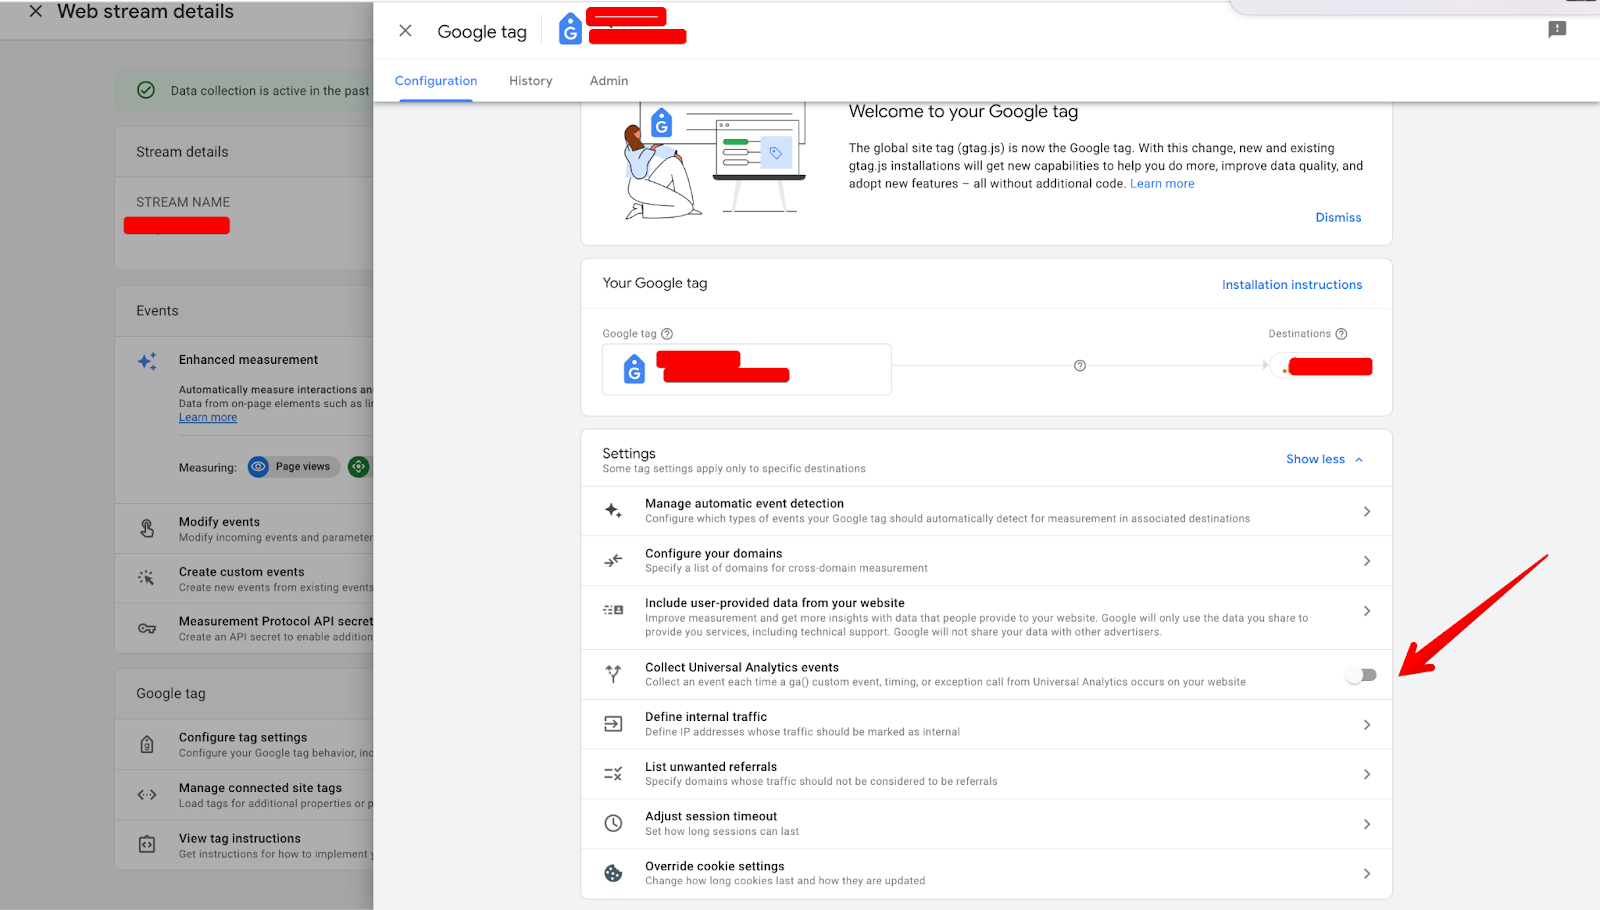Expand Configure your domains chevron
1600x910 pixels.
click(1367, 561)
